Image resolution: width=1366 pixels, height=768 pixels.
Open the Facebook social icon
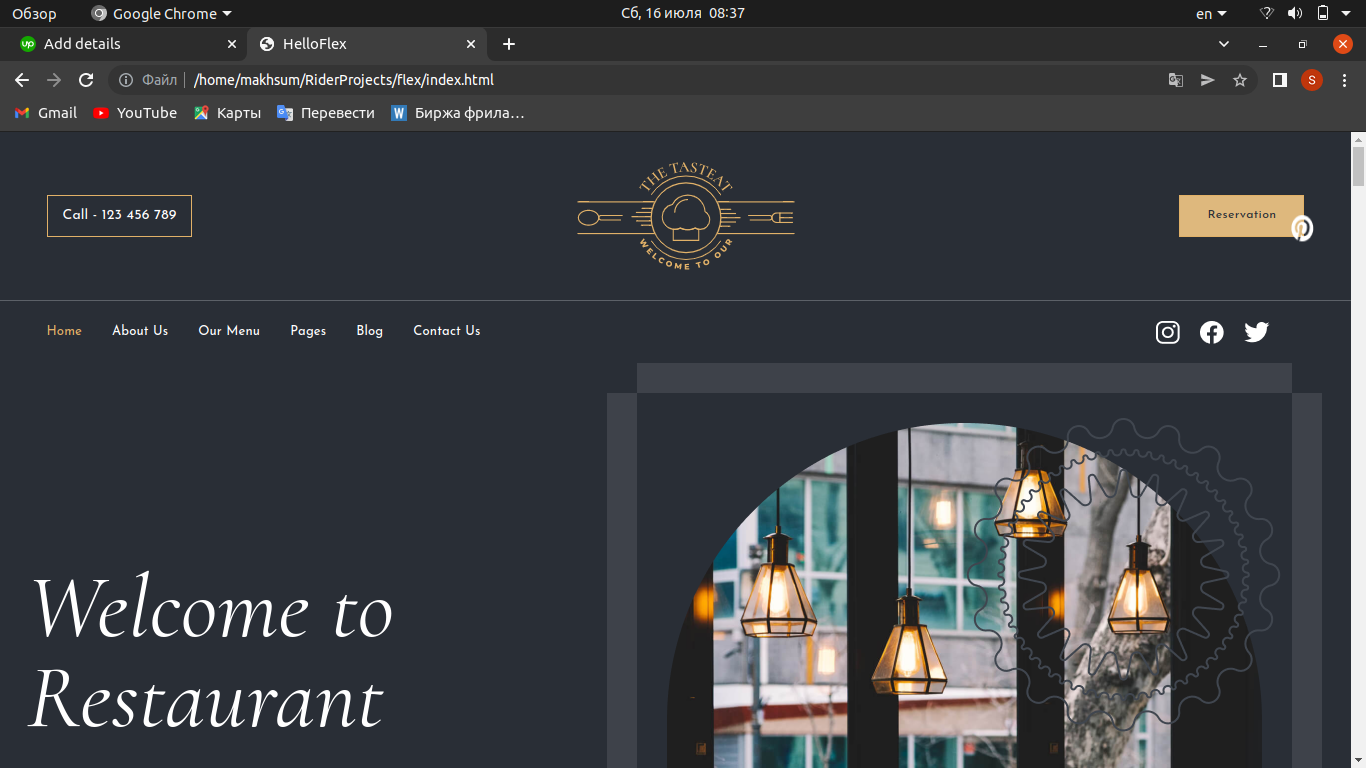pos(1212,332)
